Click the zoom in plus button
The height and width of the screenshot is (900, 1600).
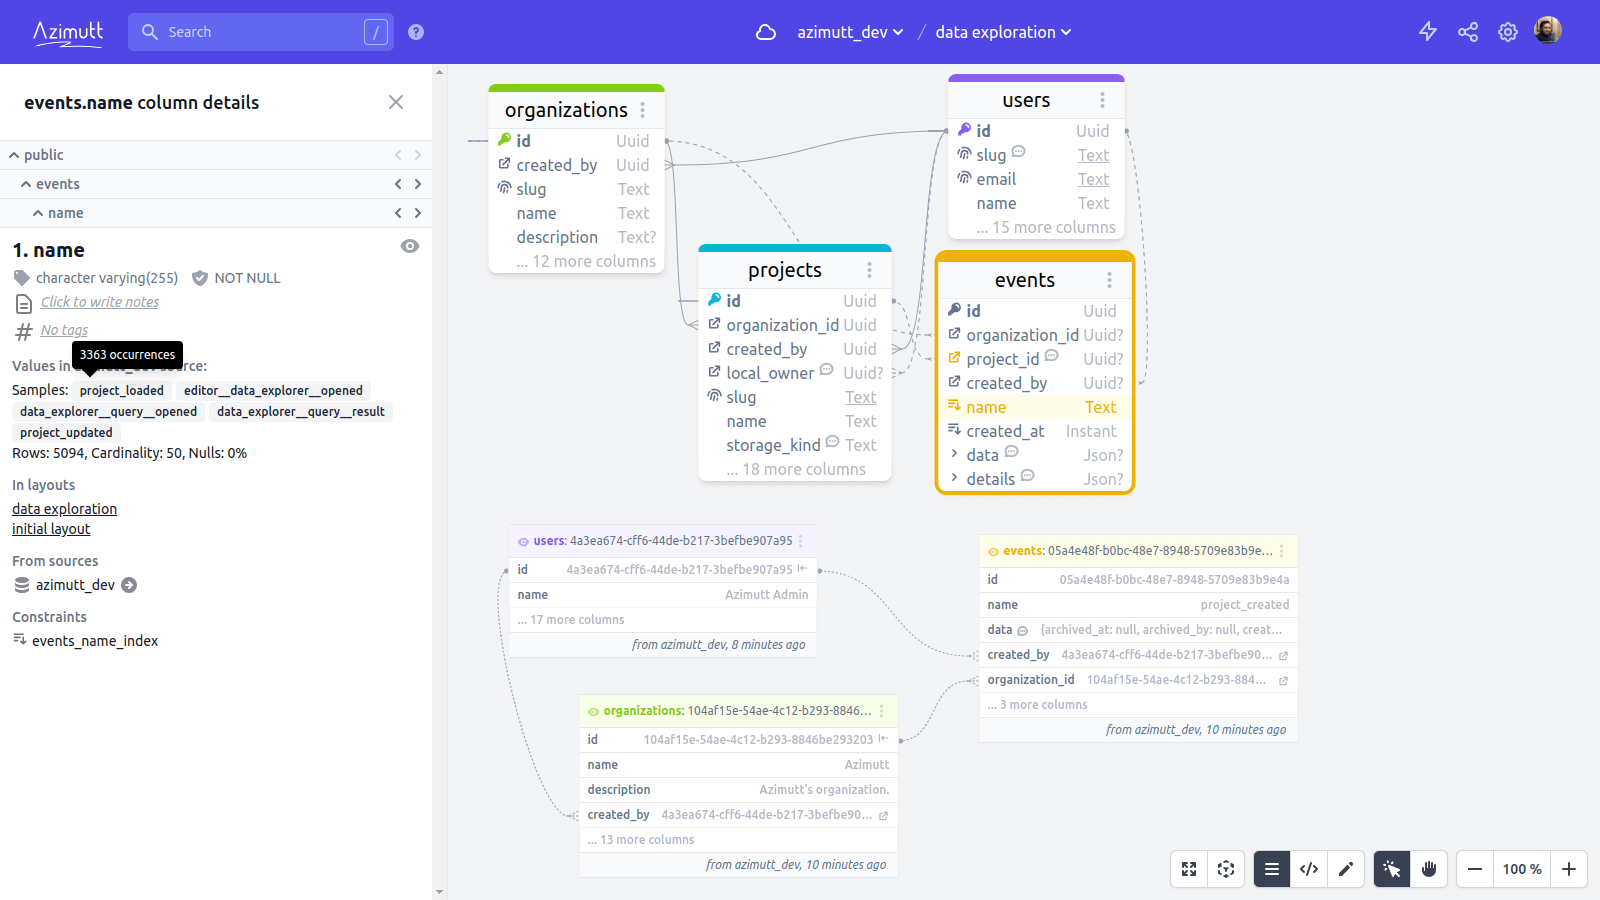tap(1569, 869)
